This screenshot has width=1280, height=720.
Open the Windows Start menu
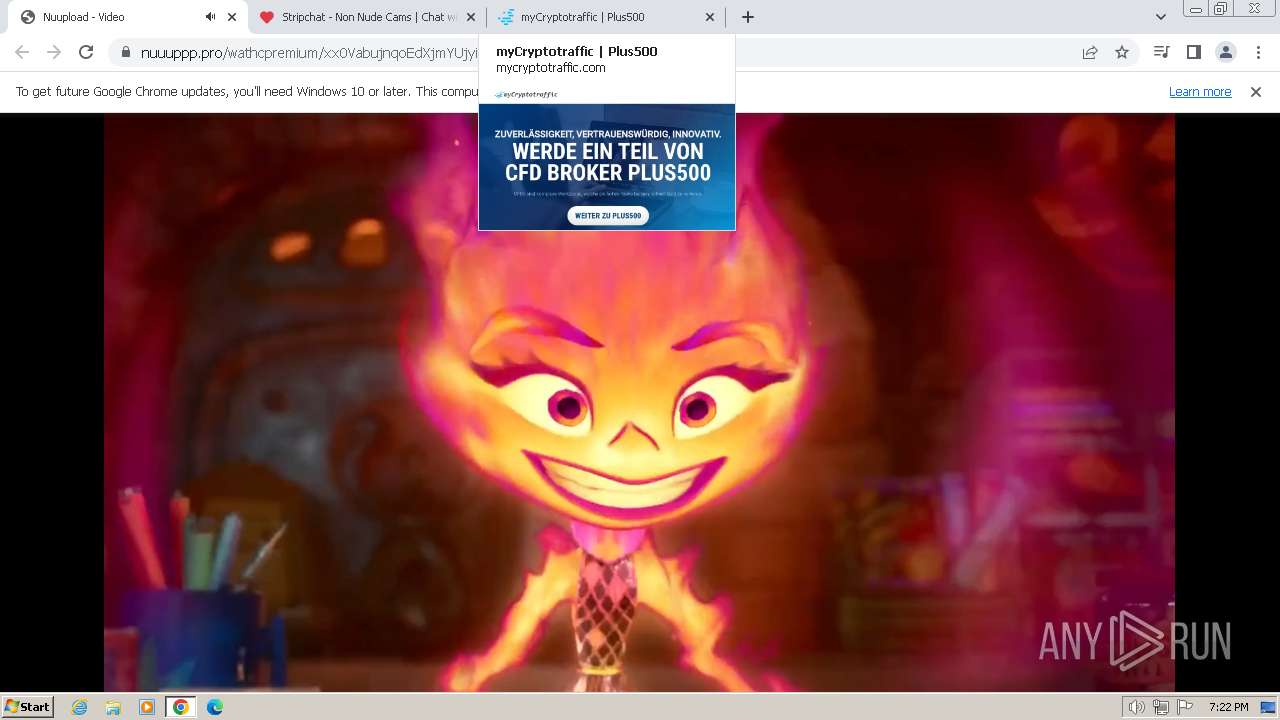28,706
